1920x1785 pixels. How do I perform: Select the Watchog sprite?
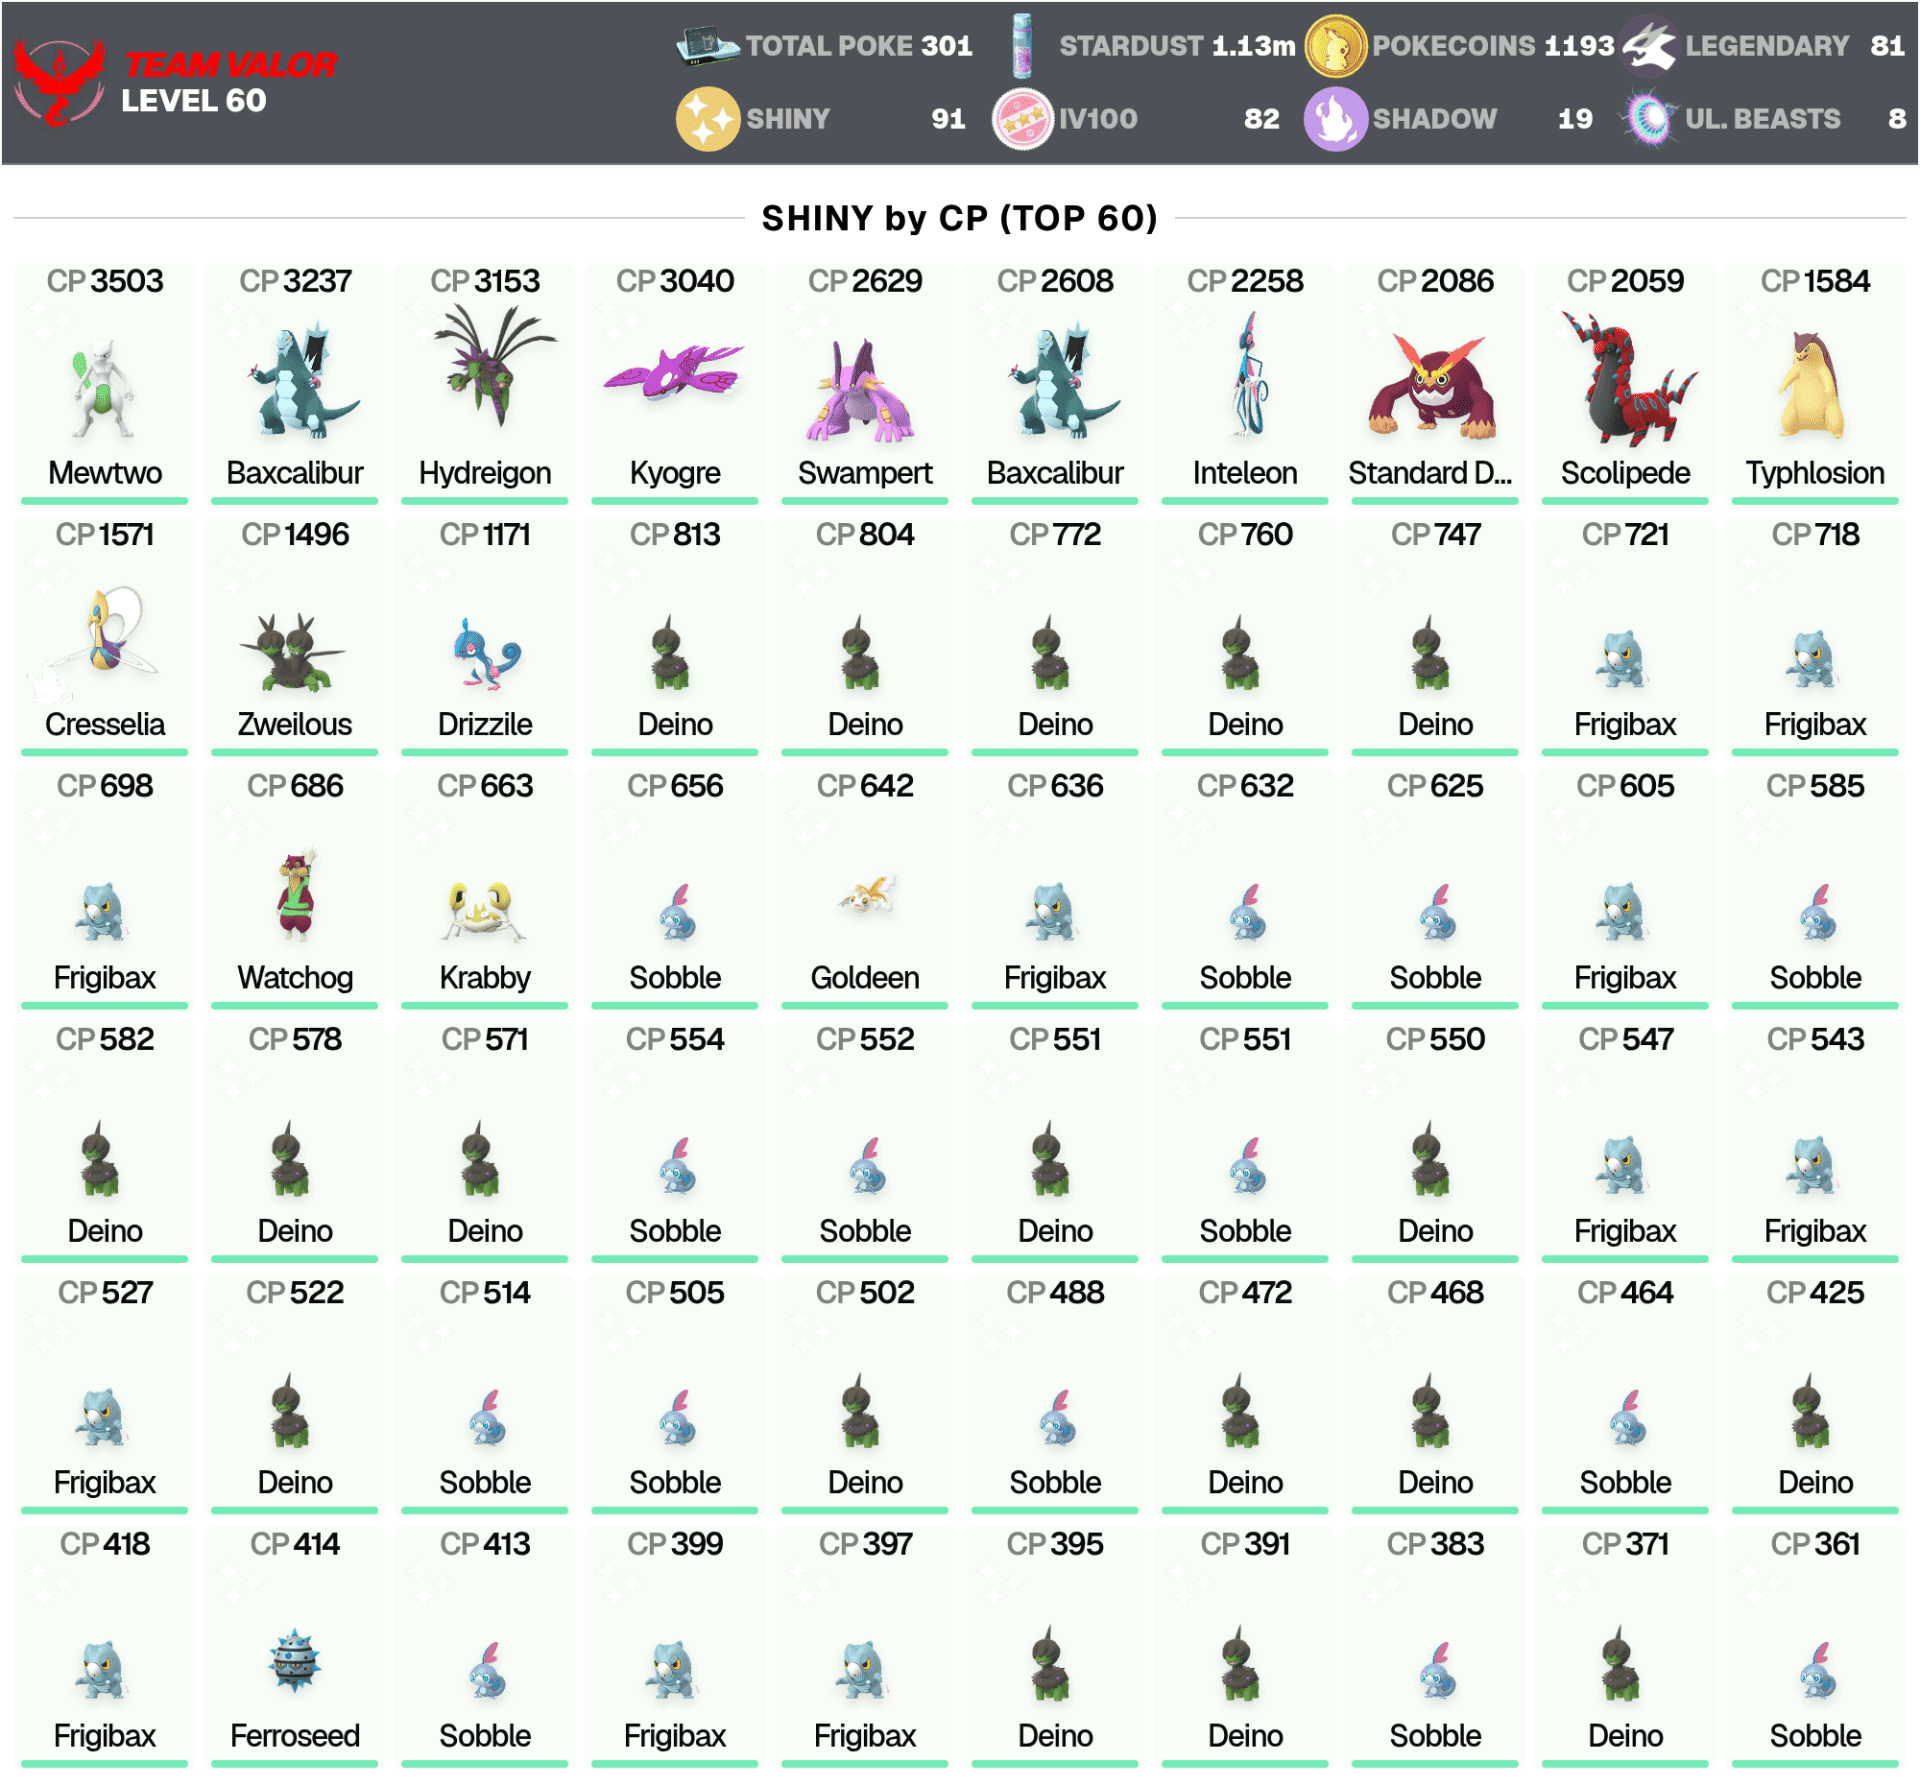[x=296, y=895]
